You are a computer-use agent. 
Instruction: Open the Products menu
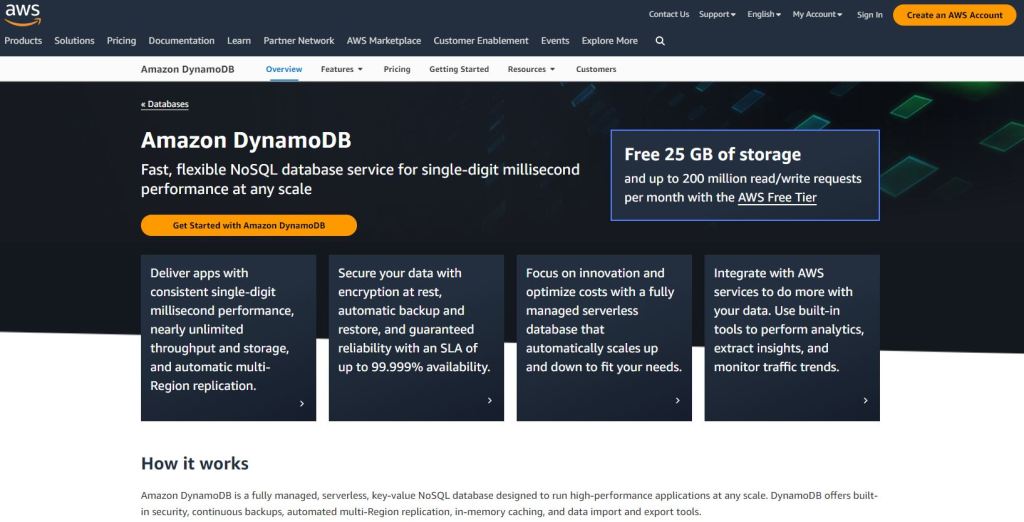pos(23,41)
